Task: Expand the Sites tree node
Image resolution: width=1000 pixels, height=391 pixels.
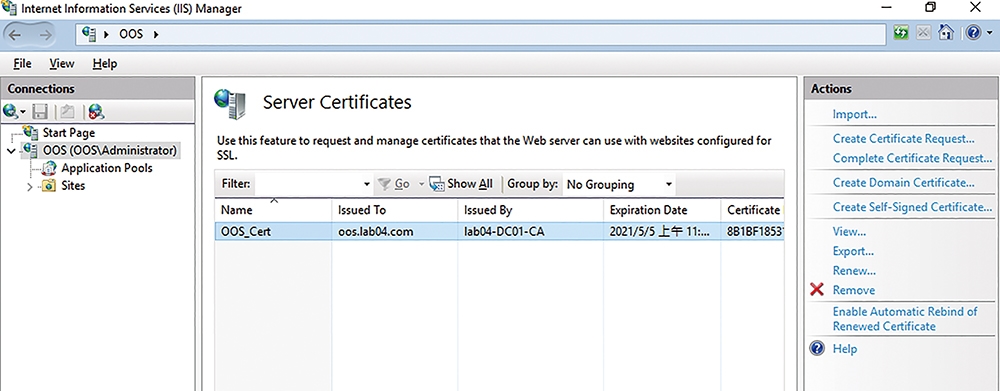Action: coord(29,187)
